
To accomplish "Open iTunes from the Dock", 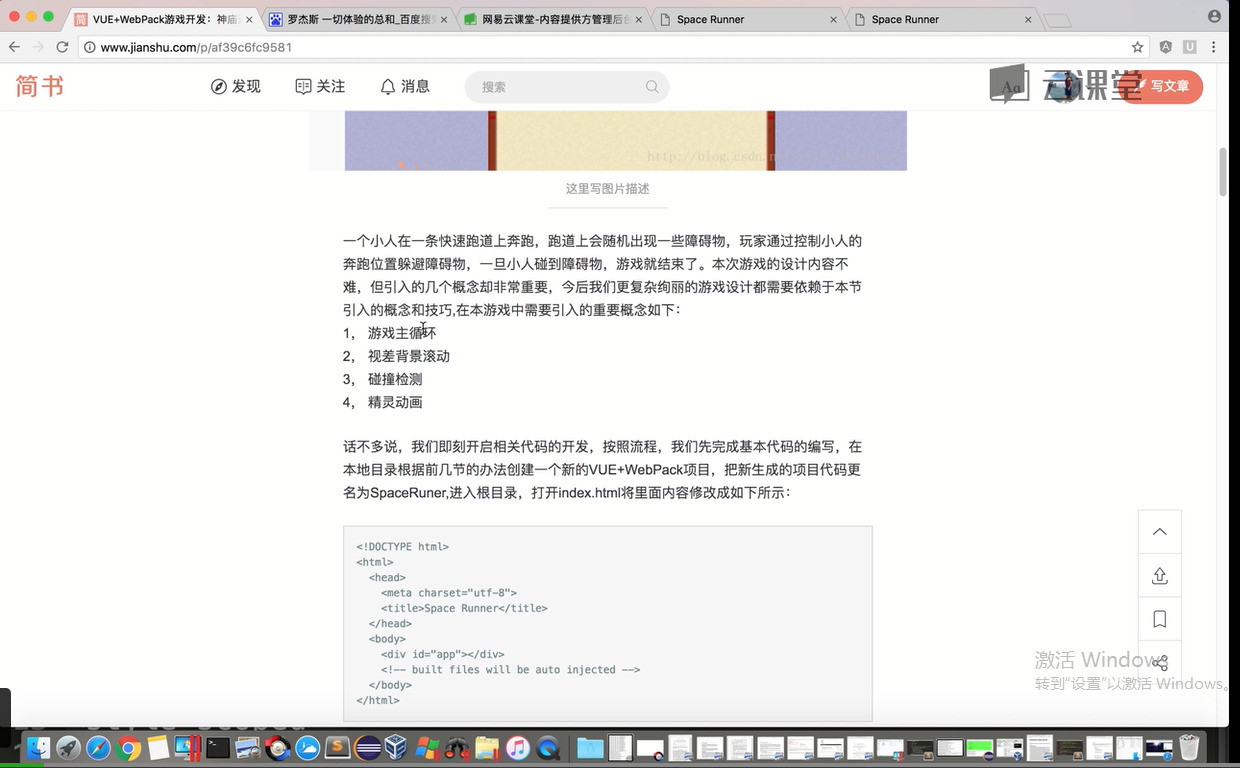I will 517,748.
